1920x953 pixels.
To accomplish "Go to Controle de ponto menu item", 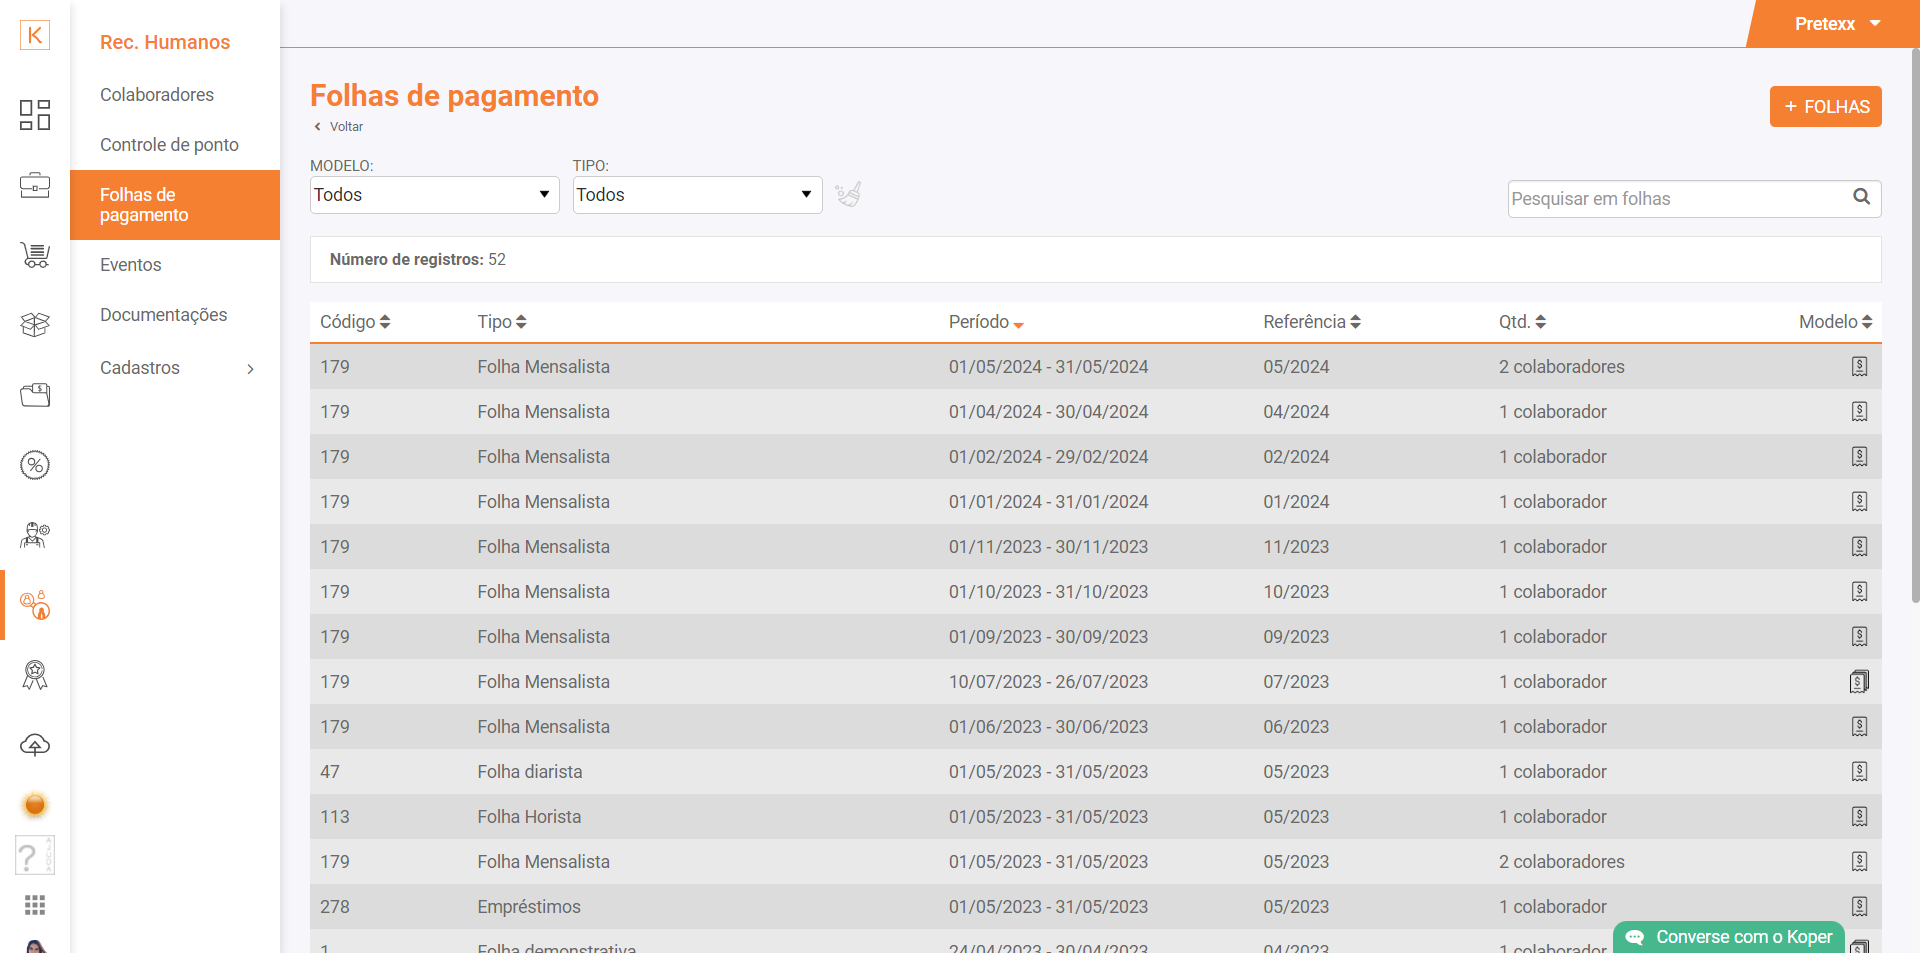I will pos(169,145).
